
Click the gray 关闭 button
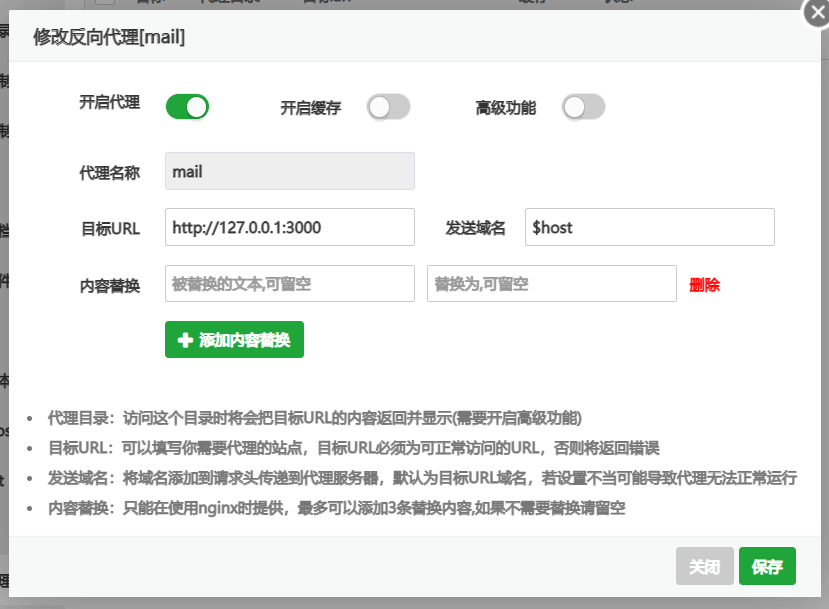click(x=704, y=567)
